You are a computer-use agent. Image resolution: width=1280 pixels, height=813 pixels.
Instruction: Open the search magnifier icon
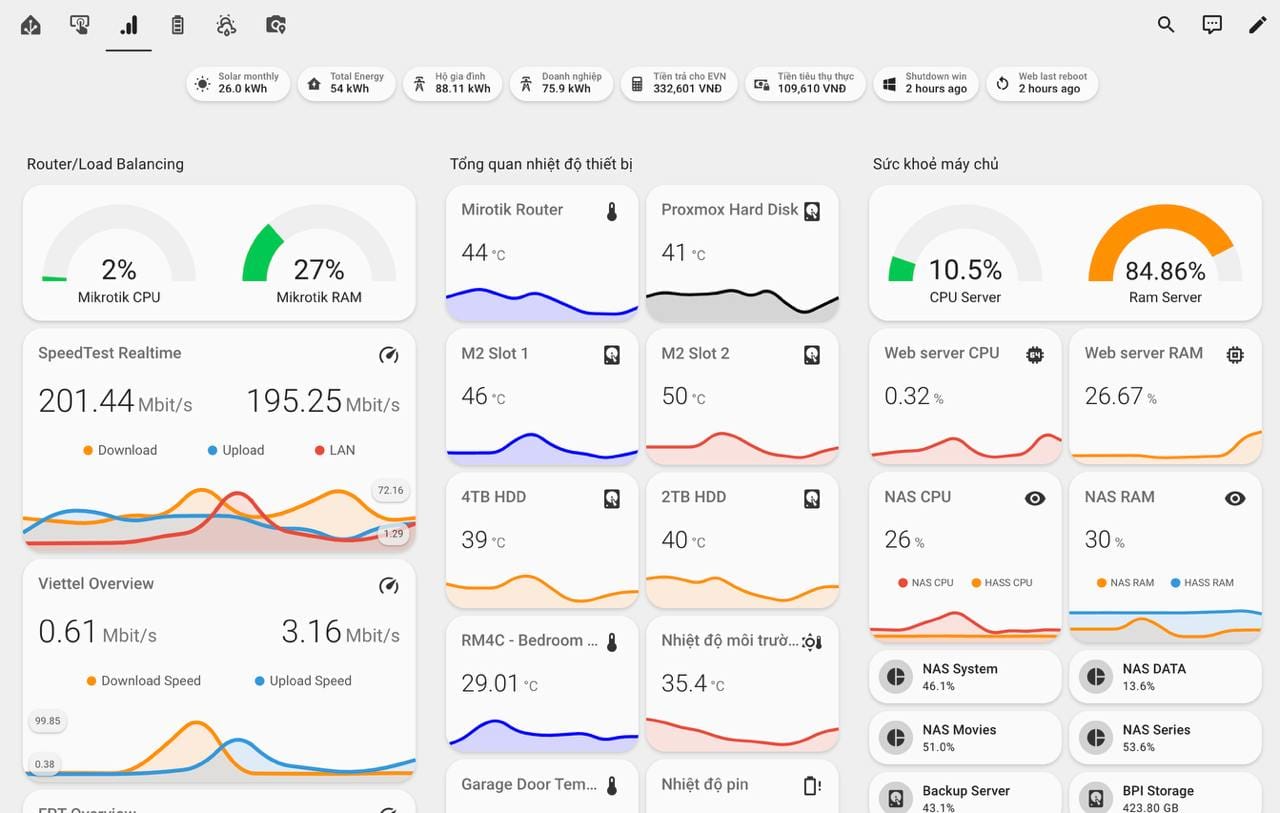click(x=1166, y=25)
